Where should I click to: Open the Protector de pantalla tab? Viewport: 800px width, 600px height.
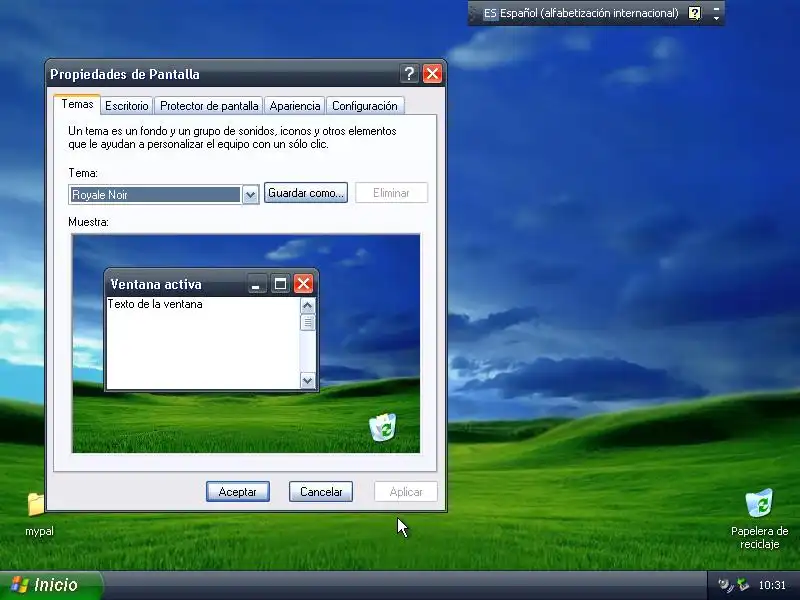209,106
